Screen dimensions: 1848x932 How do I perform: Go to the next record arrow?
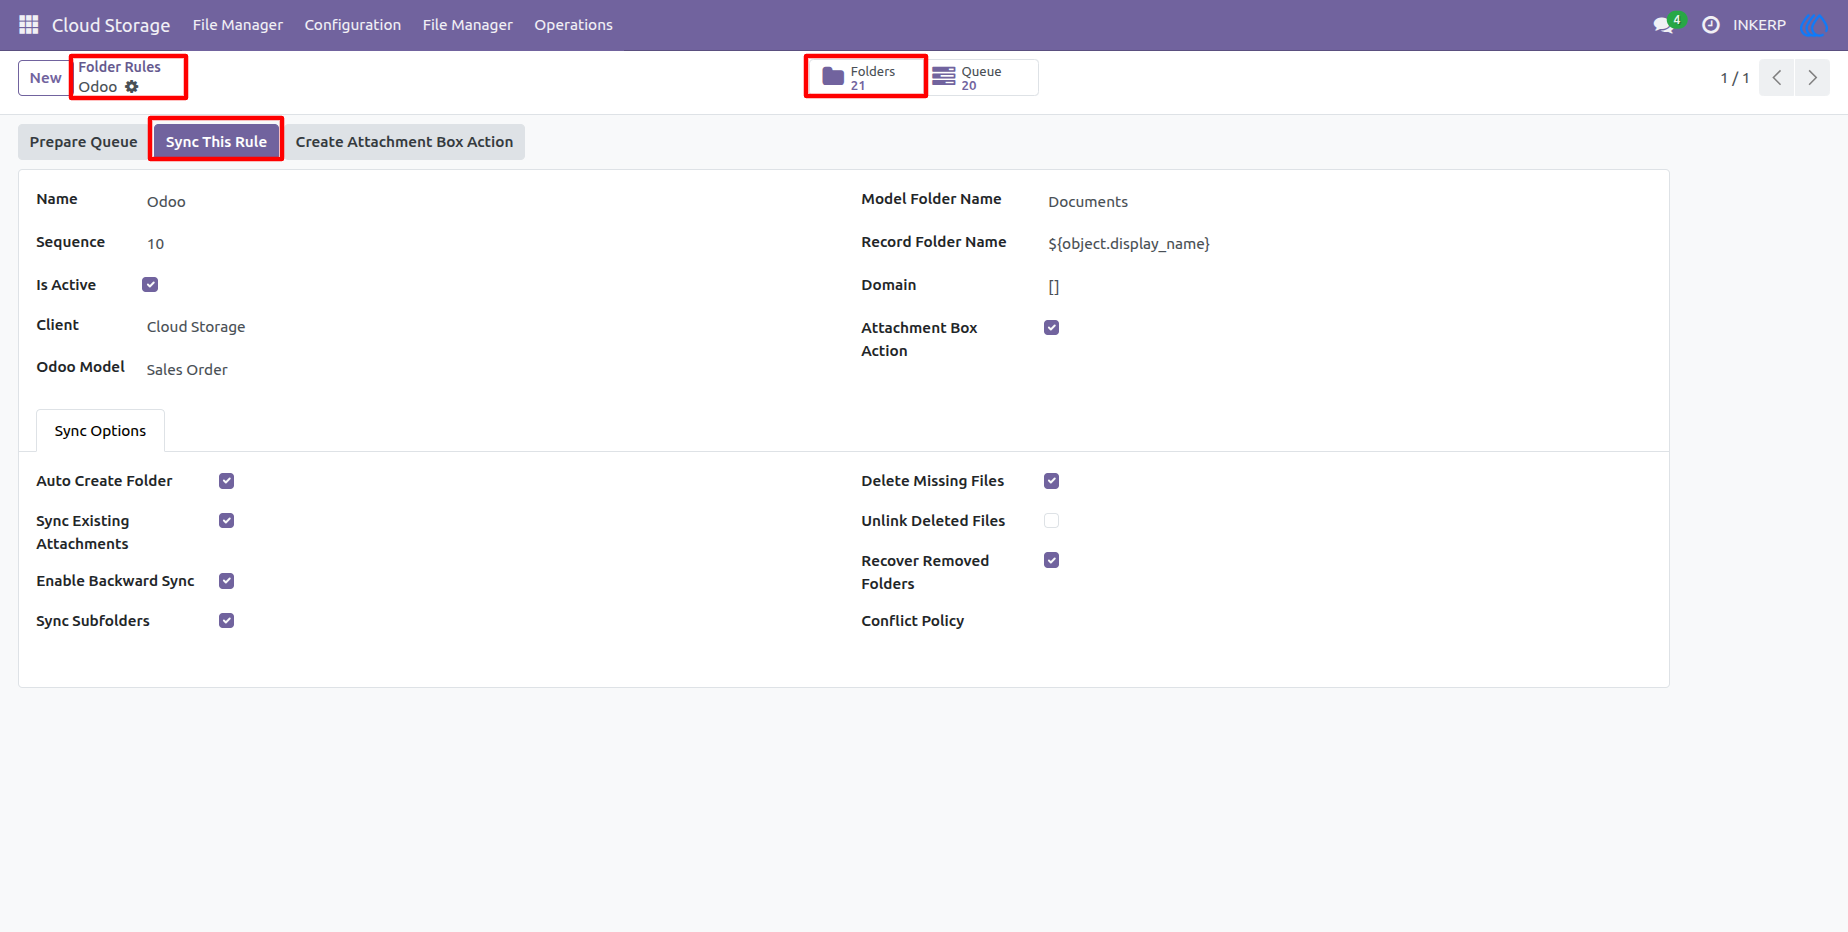tap(1812, 77)
